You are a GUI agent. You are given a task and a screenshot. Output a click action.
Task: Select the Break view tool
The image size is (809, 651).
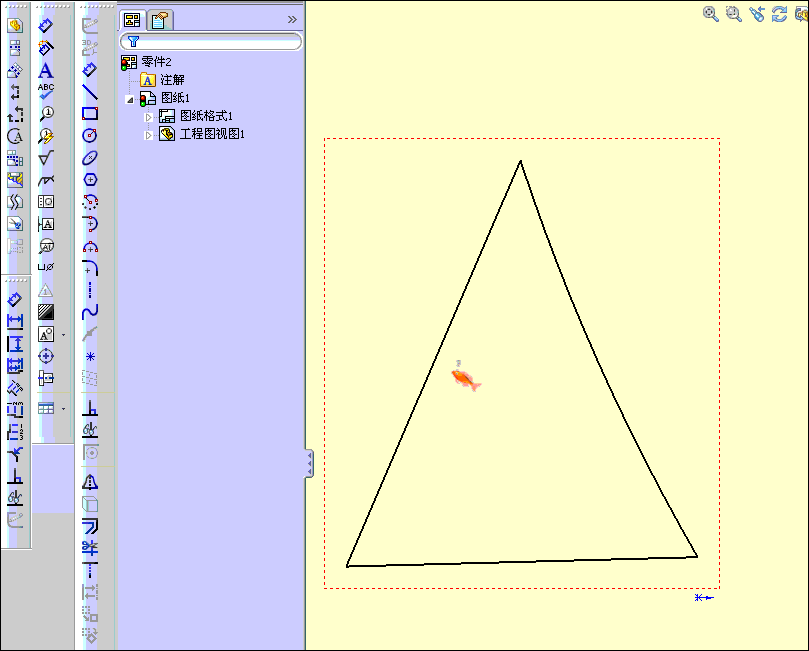point(15,202)
